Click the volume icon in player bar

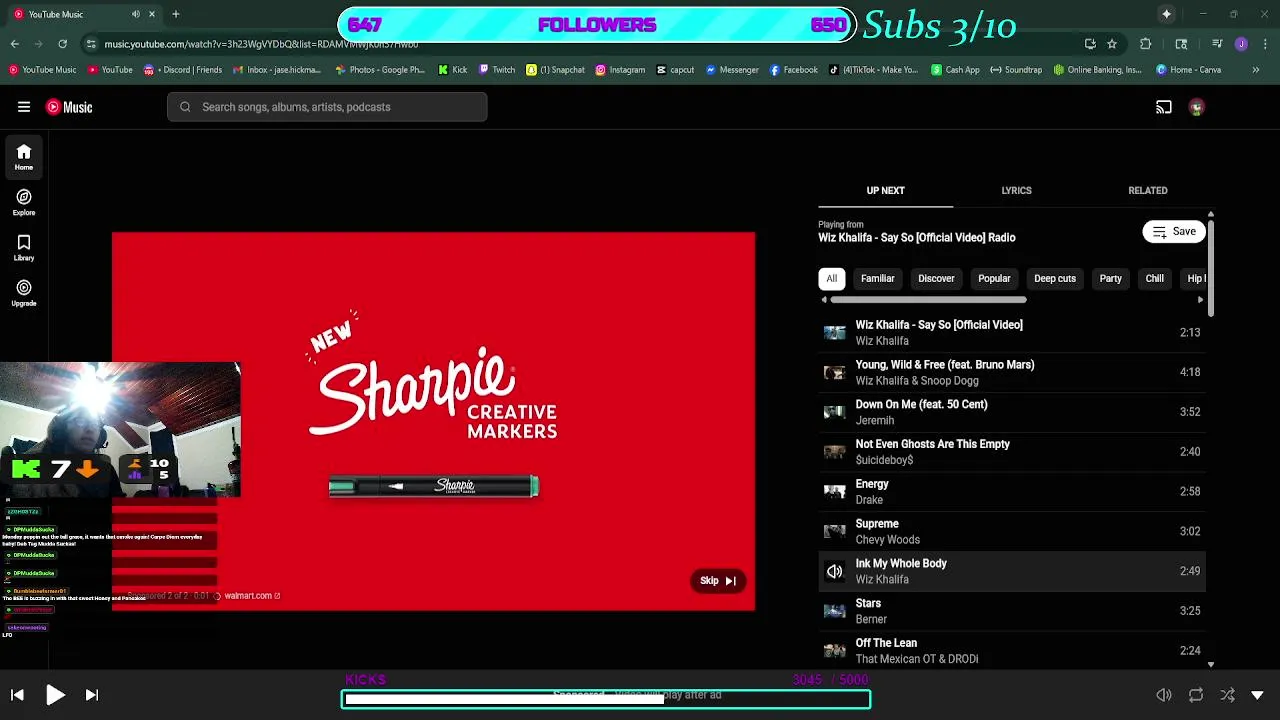point(1164,695)
